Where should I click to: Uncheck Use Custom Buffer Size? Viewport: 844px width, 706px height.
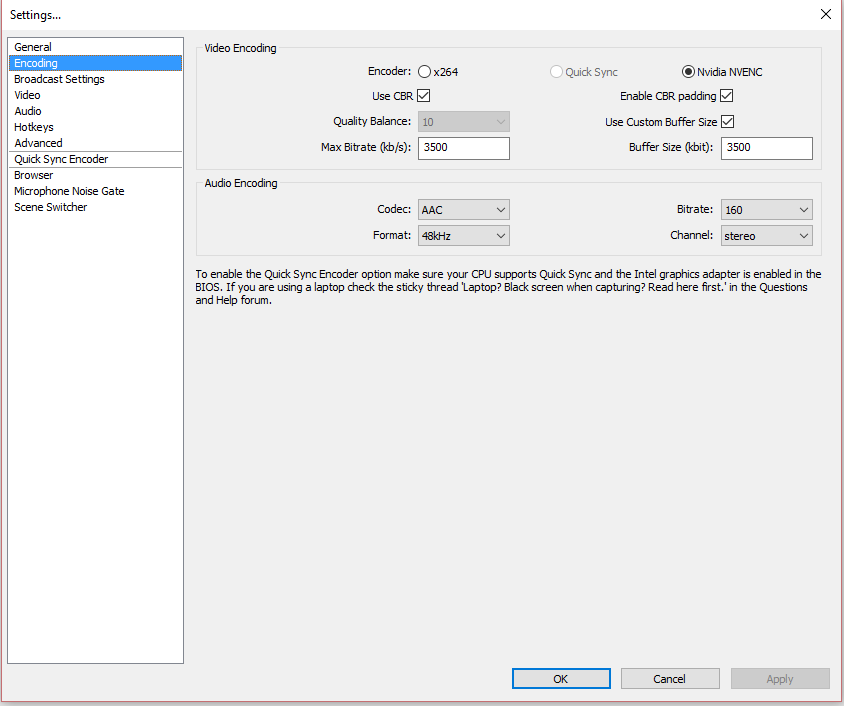click(727, 122)
